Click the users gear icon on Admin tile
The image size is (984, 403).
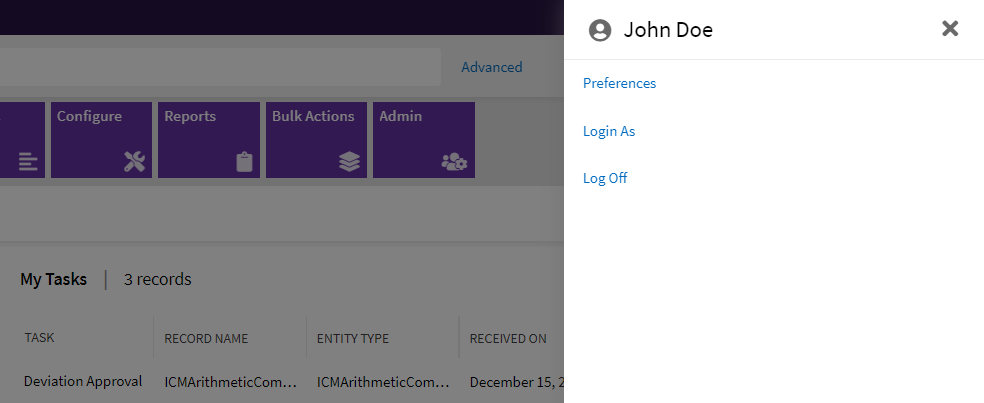454,162
